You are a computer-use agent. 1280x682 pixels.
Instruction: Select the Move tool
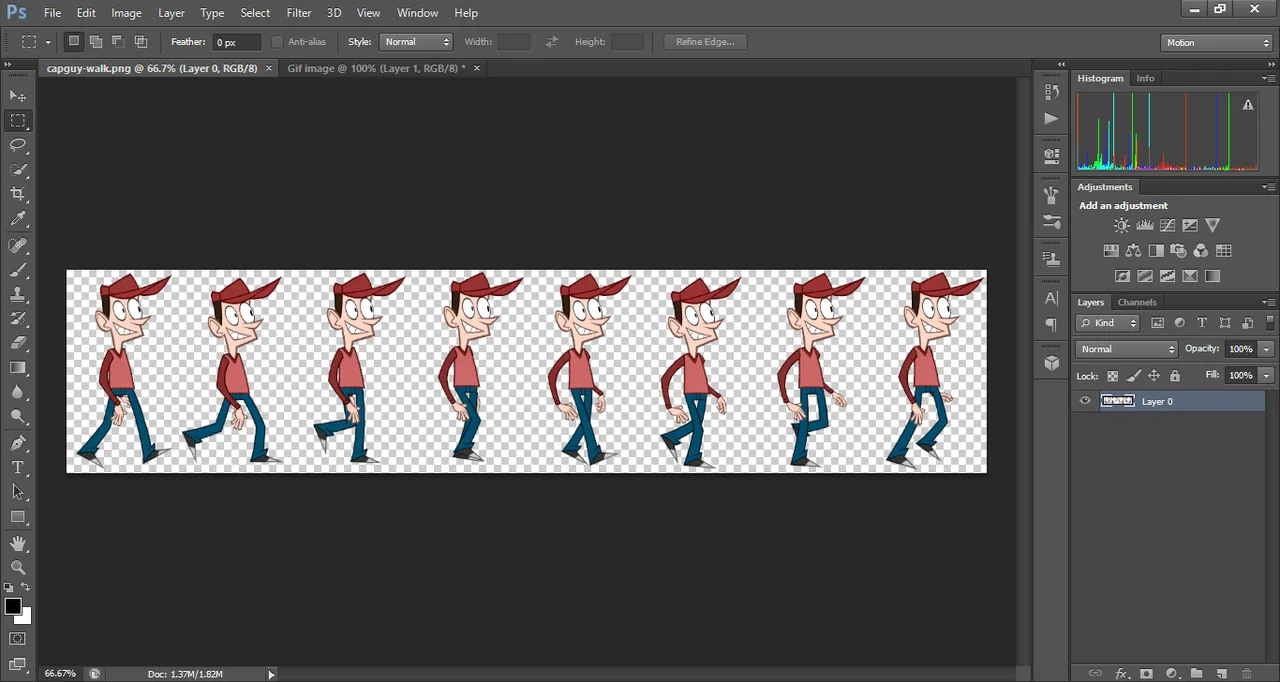[x=18, y=96]
